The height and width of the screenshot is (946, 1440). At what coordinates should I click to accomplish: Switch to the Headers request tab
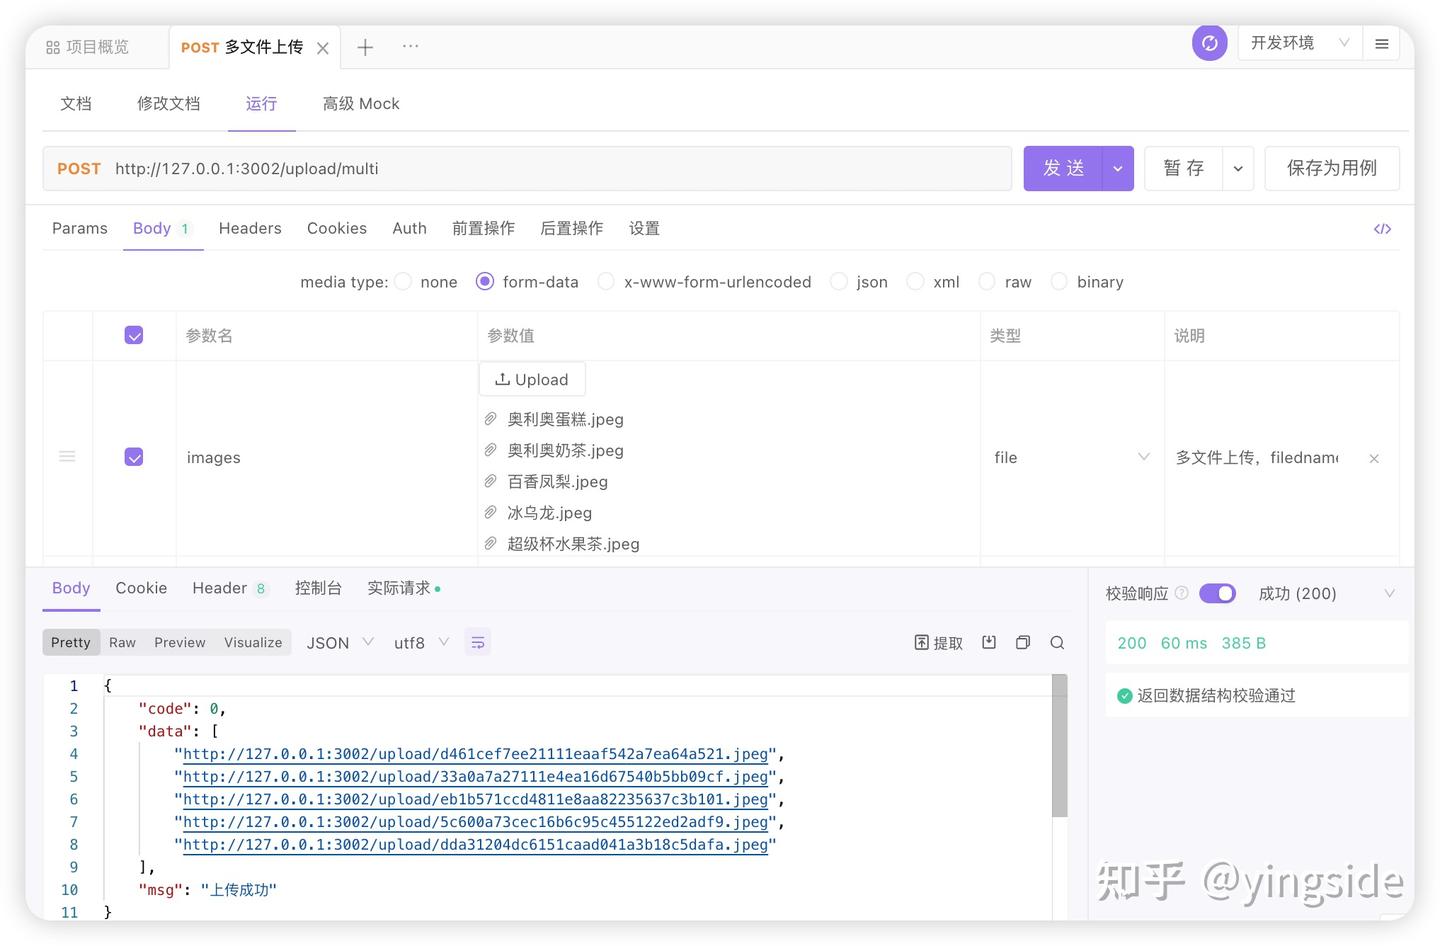tap(249, 228)
